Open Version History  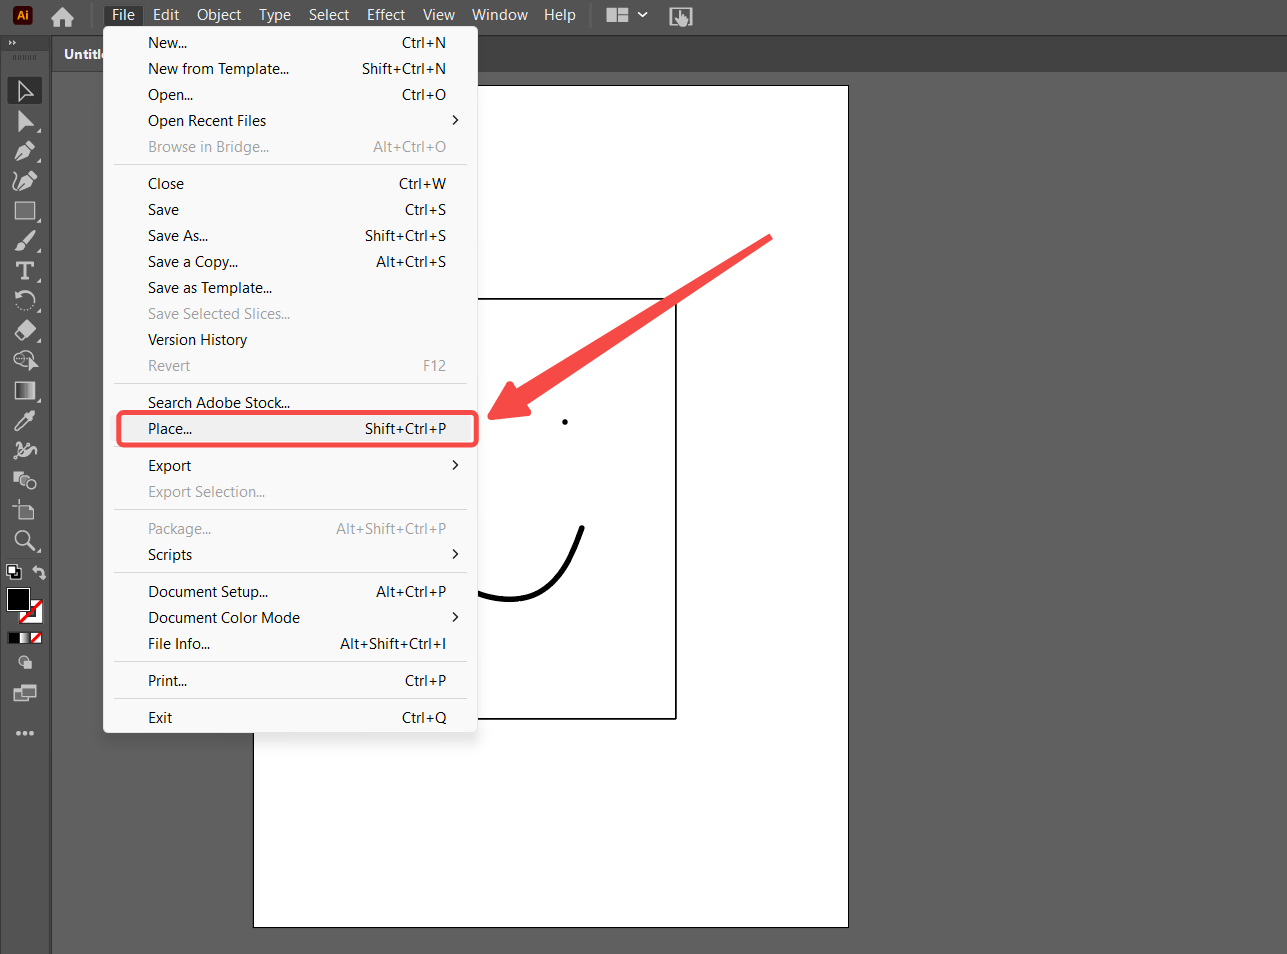[290, 340]
